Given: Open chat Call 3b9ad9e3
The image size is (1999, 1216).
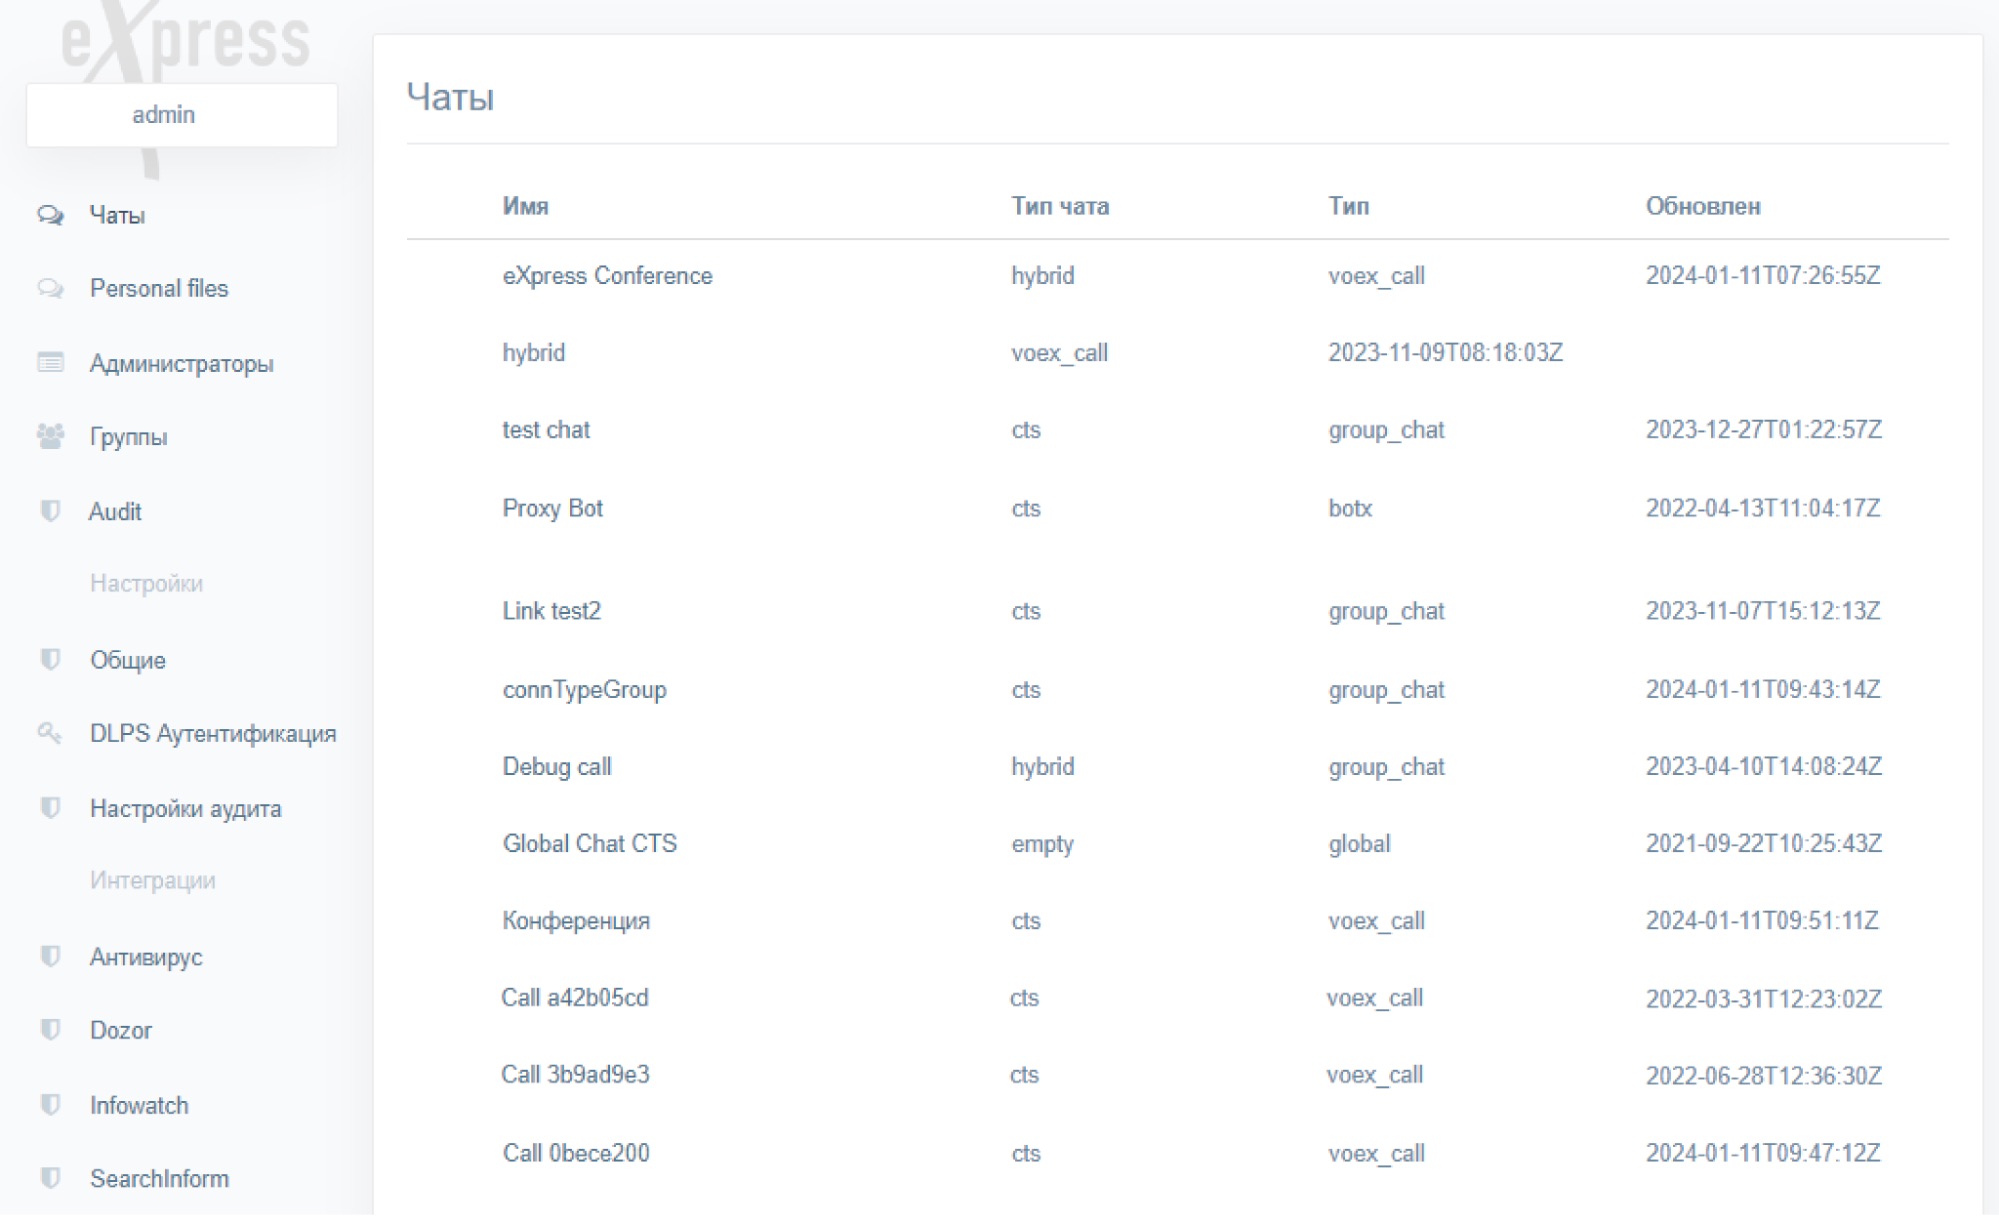Looking at the screenshot, I should point(575,1075).
